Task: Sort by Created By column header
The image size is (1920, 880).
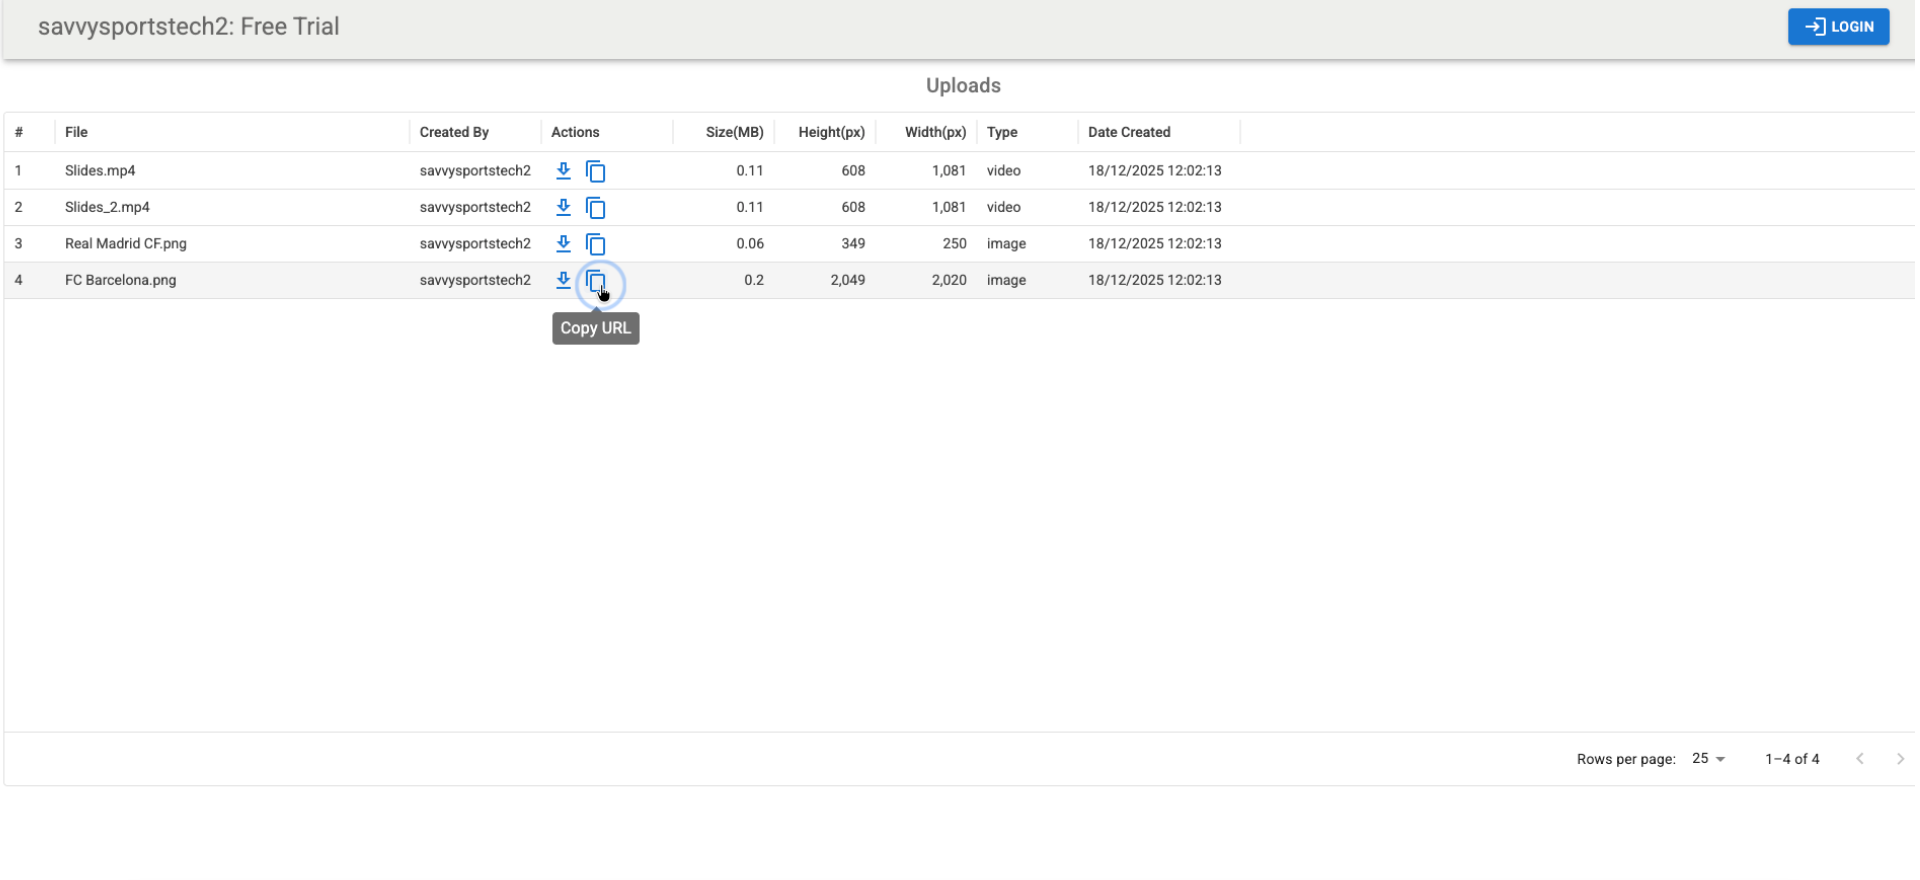Action: pyautogui.click(x=454, y=132)
